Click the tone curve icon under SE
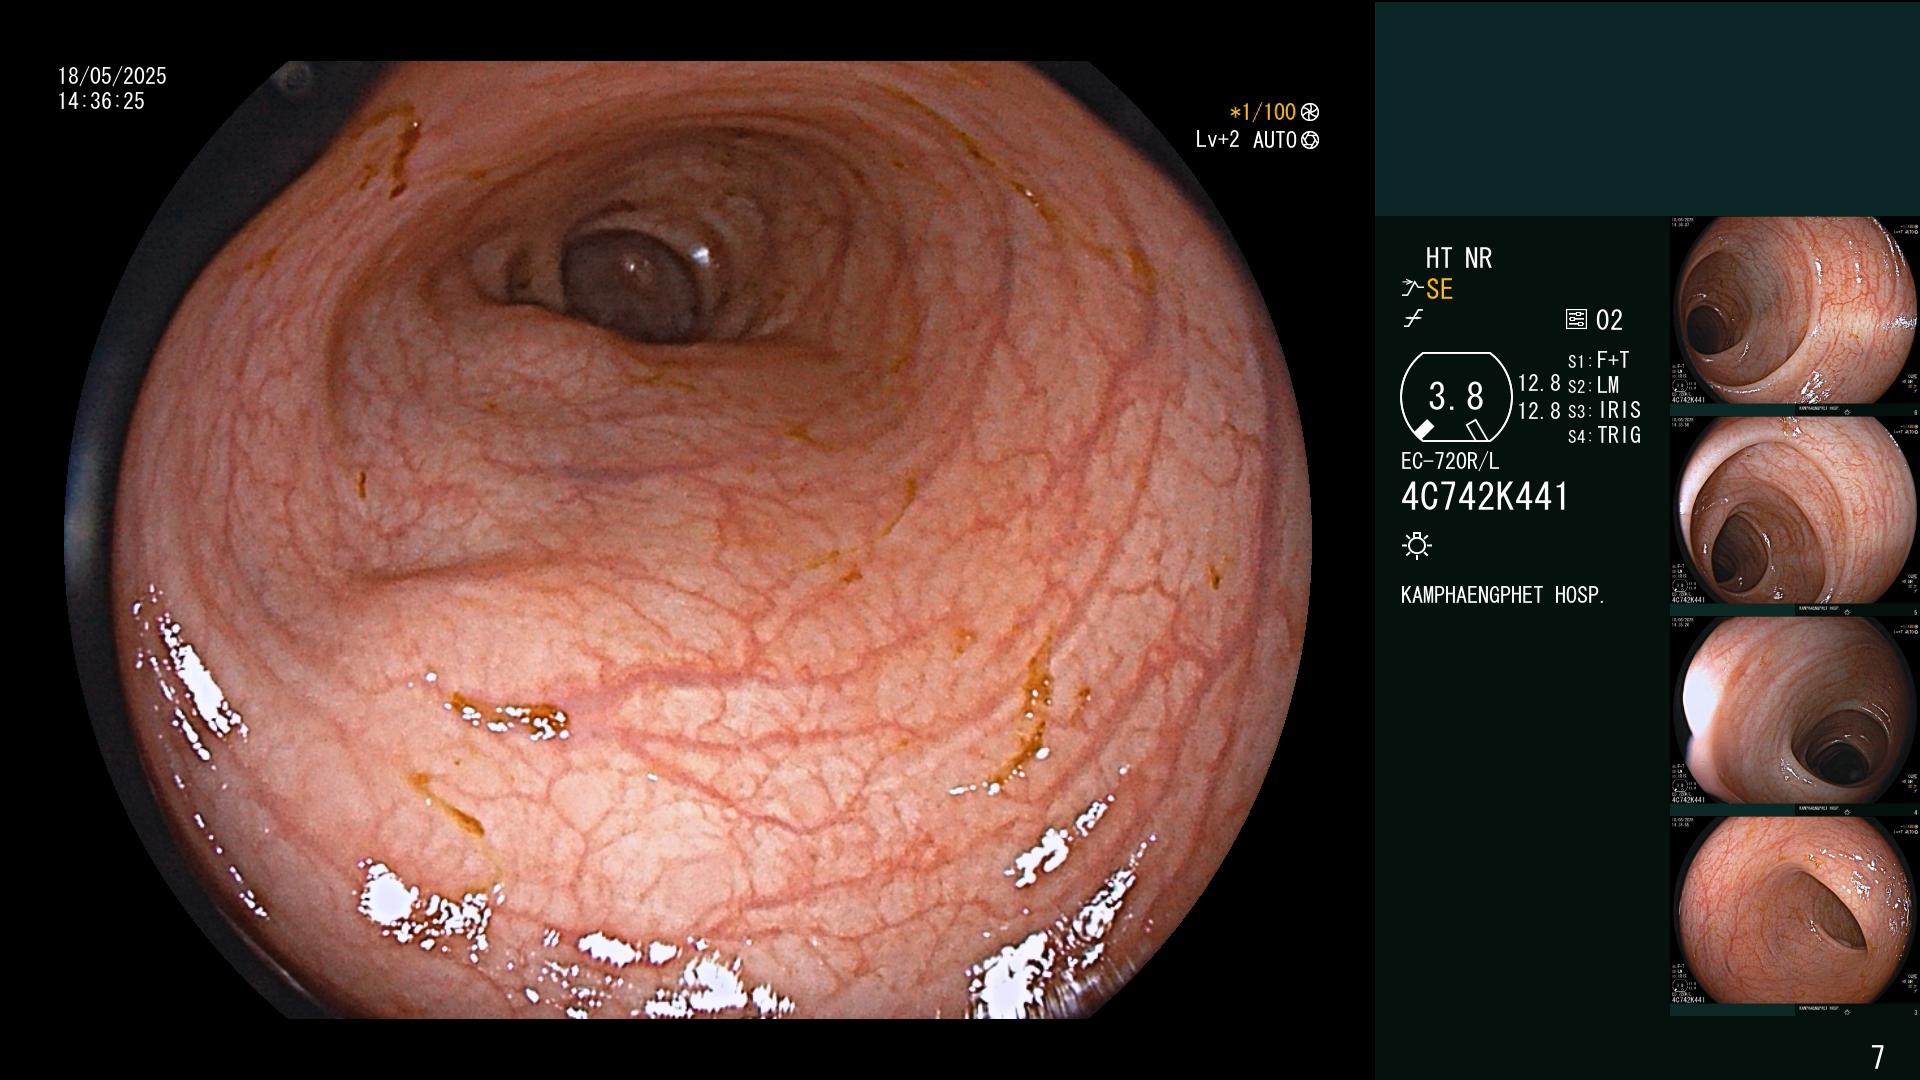Screen dimensions: 1920x1080 (x=1413, y=319)
